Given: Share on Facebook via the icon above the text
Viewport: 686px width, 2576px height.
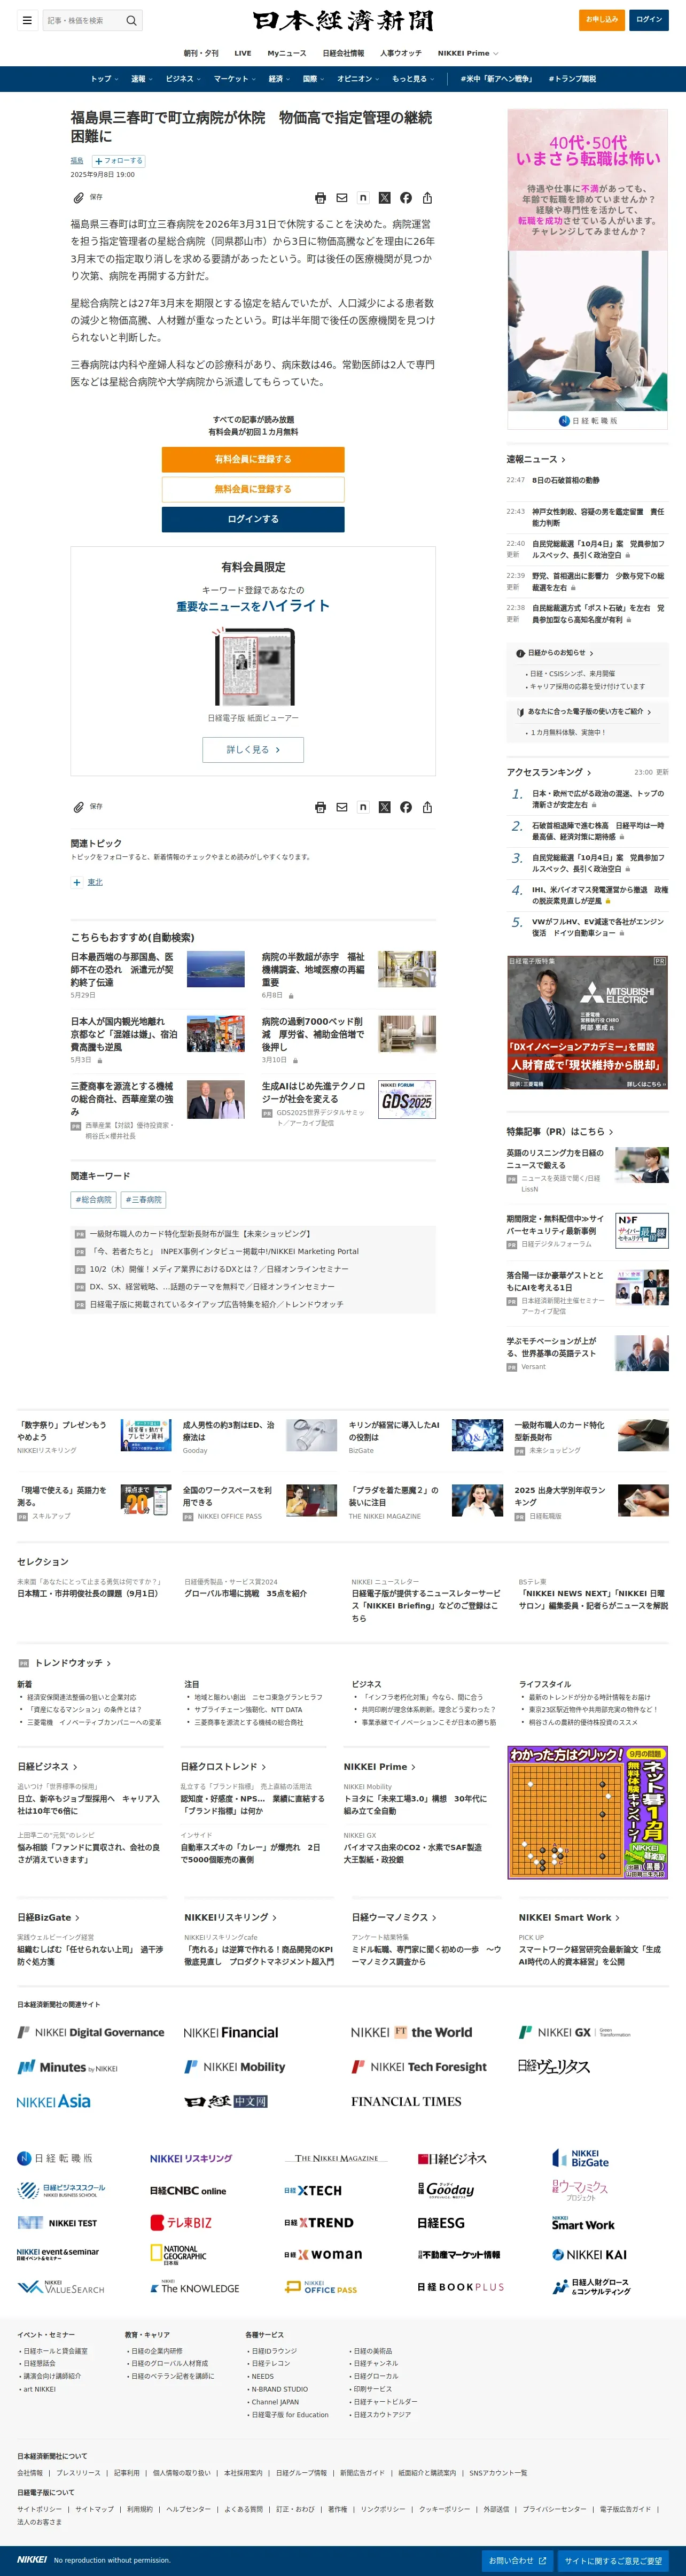Looking at the screenshot, I should (406, 198).
